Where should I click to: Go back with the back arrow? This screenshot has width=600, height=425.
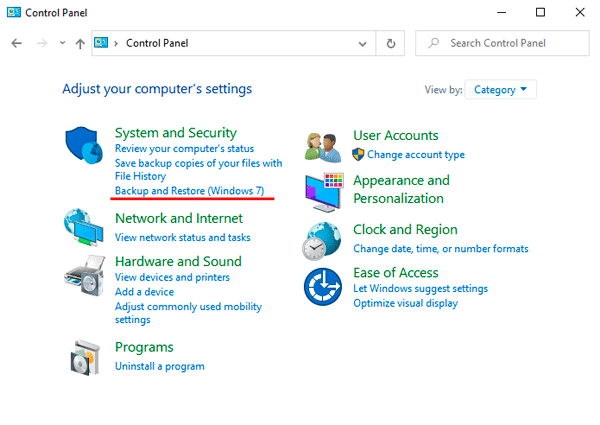click(16, 43)
